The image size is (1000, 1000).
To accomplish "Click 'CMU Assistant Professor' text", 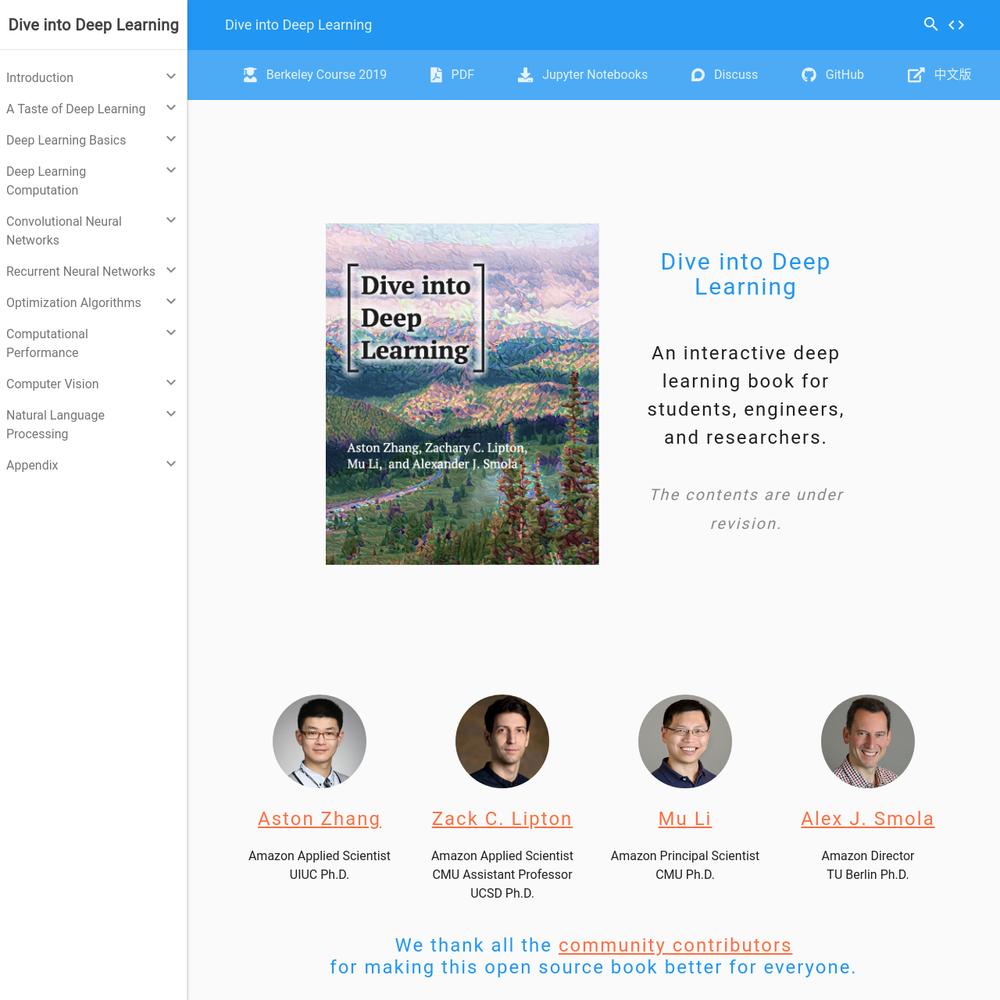I will click(x=502, y=874).
